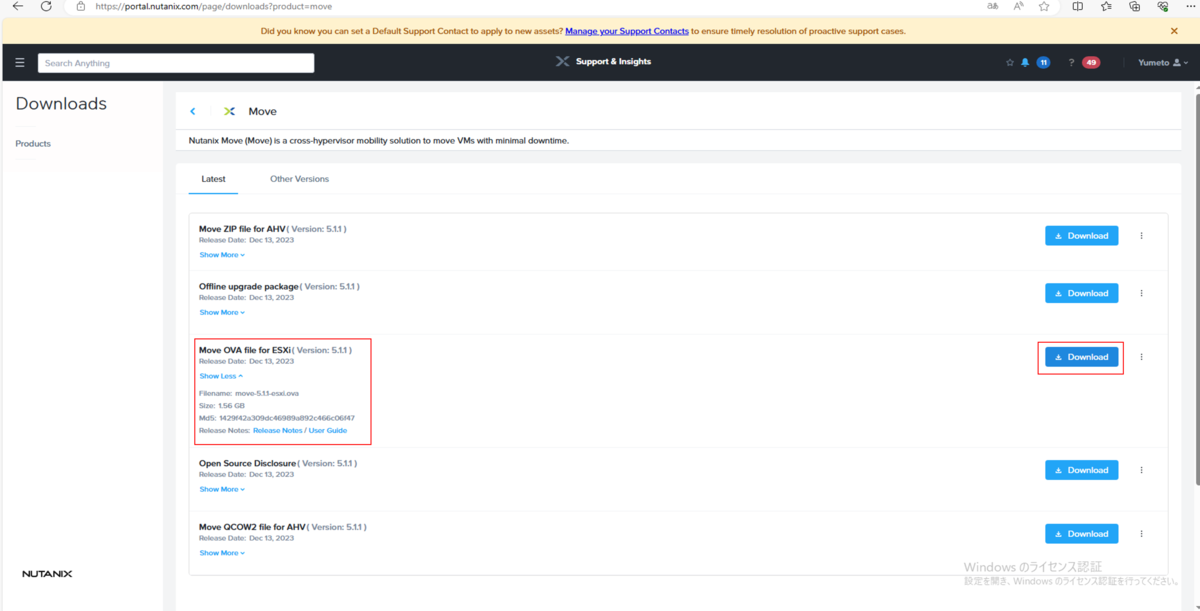Activate the read aloud icon
Viewport: 1200px width, 611px height.
(1018, 6)
